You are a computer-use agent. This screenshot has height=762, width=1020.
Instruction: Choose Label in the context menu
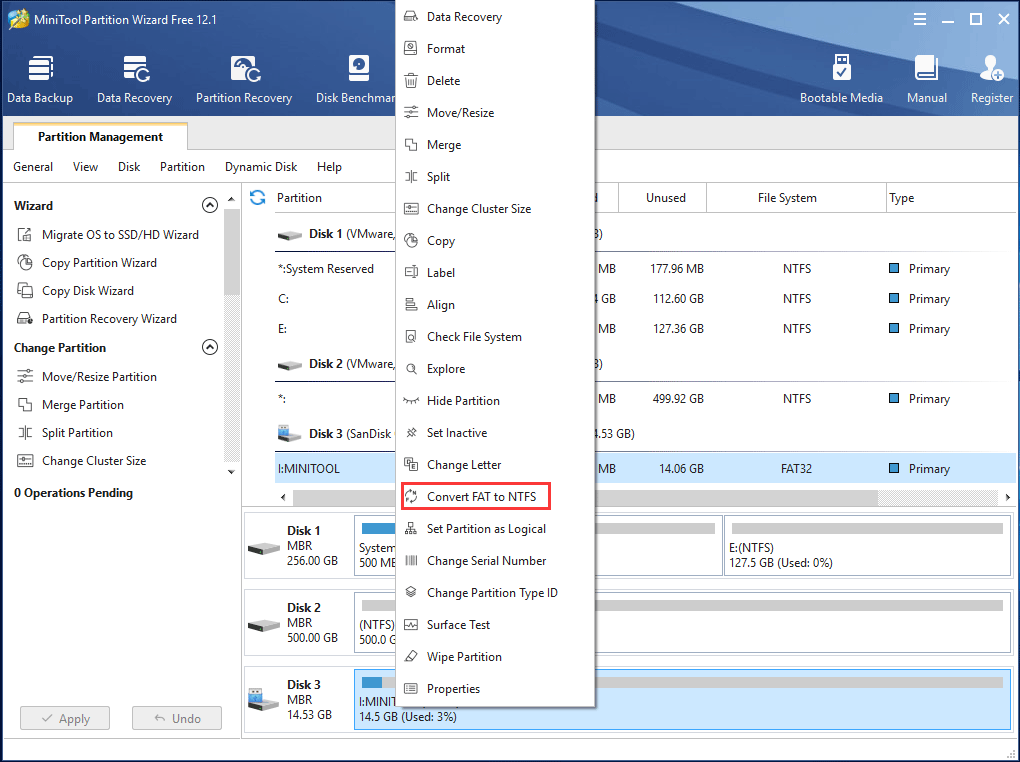(x=495, y=273)
